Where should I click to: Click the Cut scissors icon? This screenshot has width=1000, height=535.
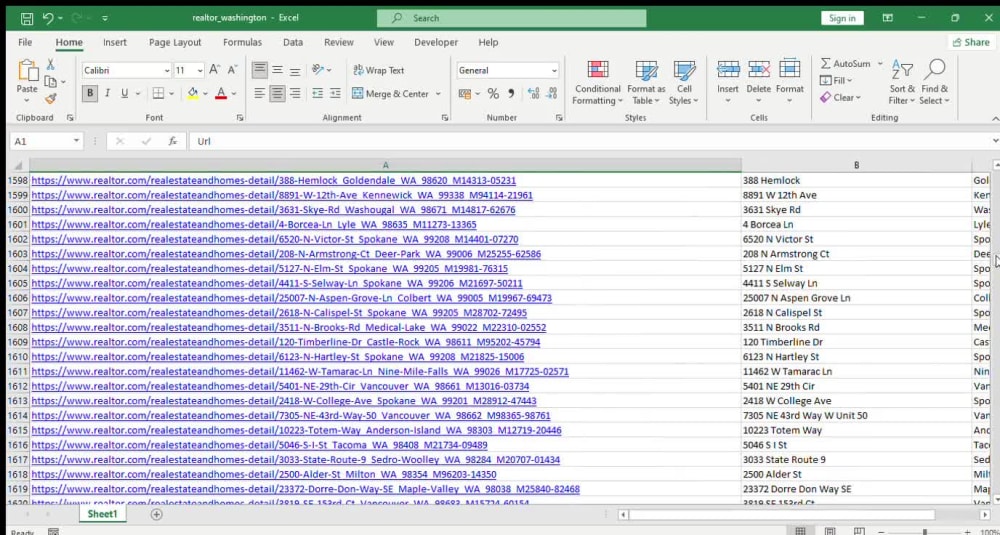coord(50,64)
